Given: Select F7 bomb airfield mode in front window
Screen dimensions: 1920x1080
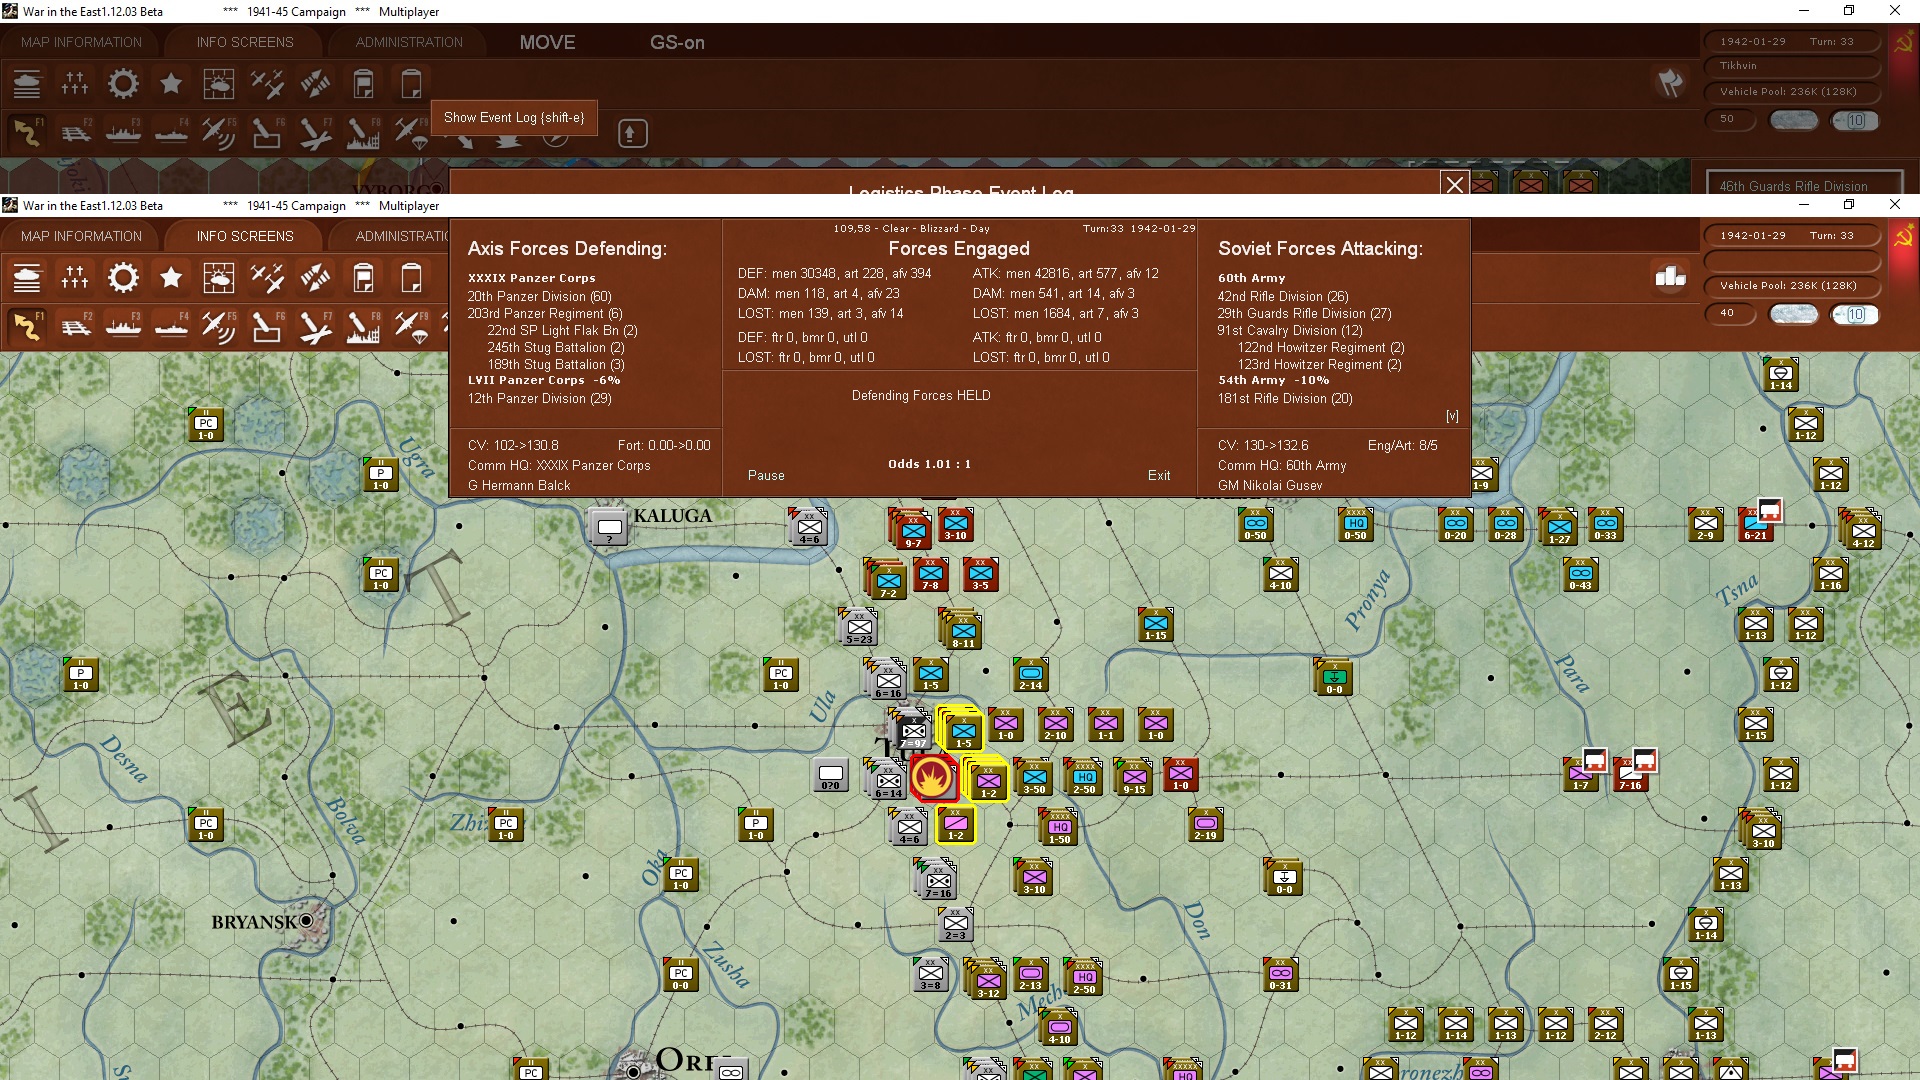Looking at the screenshot, I should point(315,327).
